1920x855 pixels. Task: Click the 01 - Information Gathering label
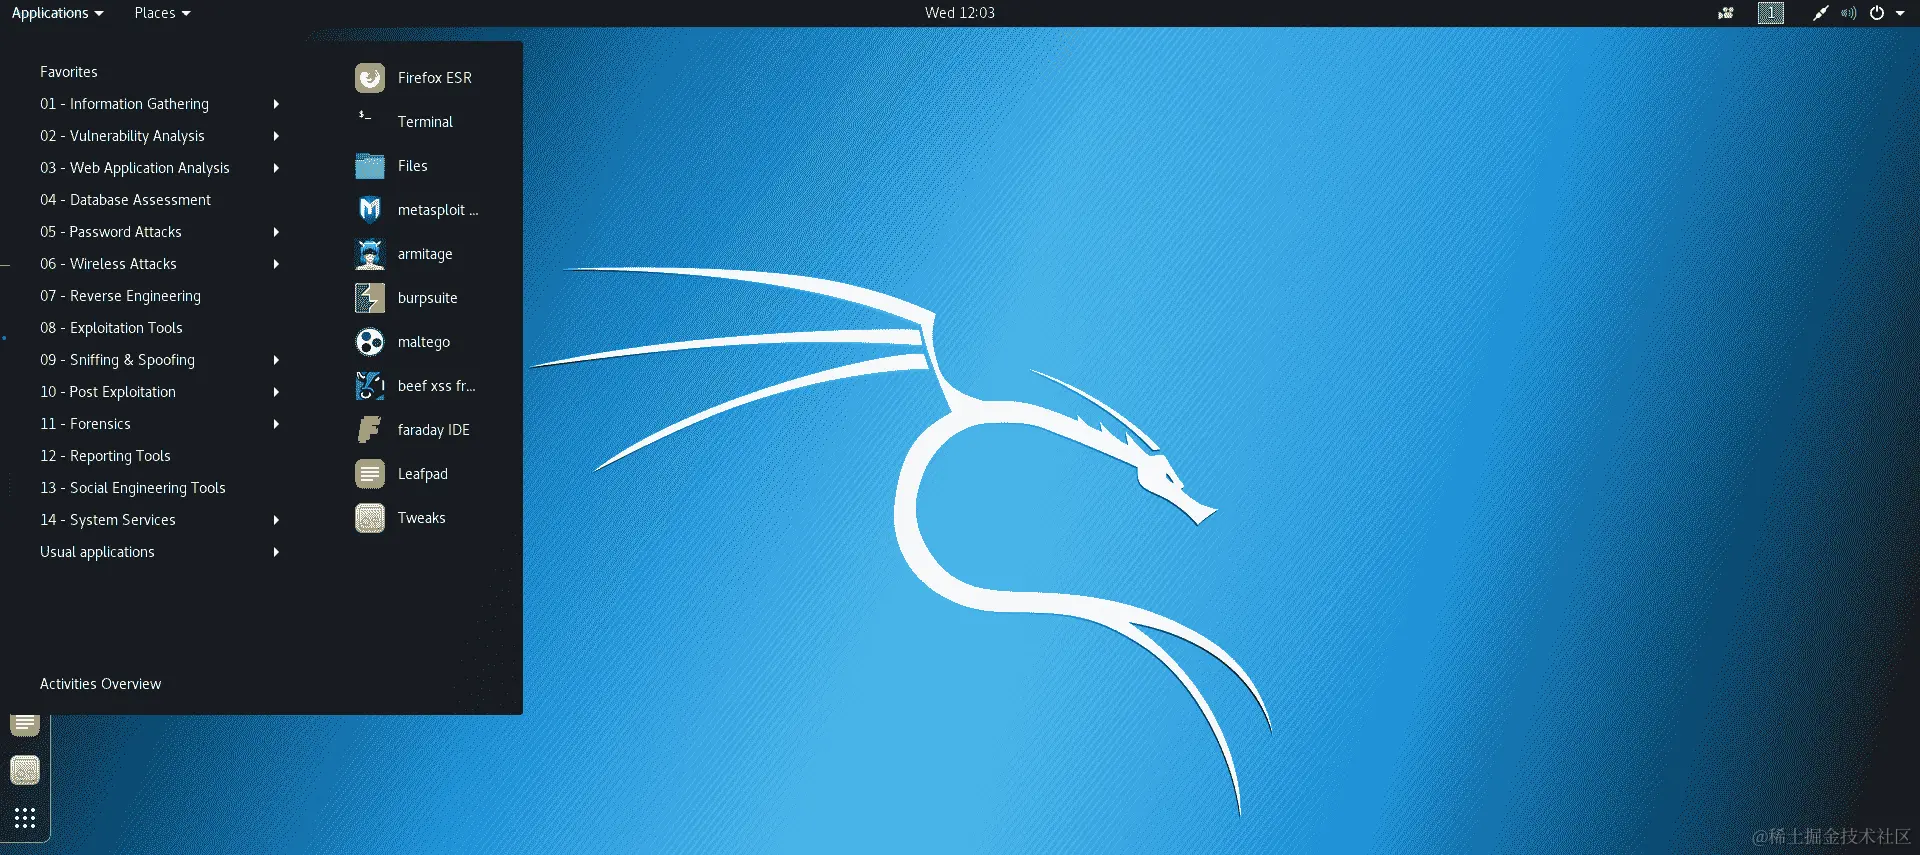pos(124,104)
